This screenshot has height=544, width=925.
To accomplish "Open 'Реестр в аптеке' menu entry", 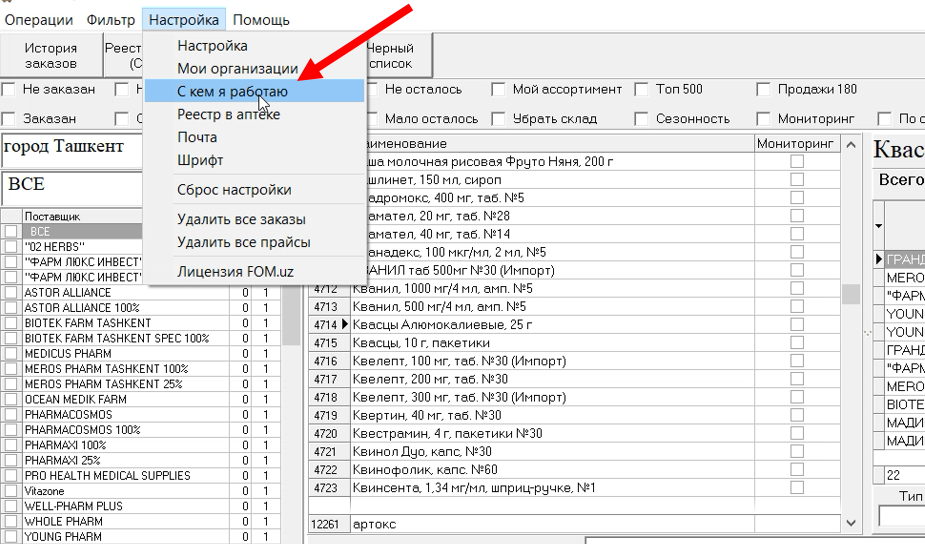I will tap(254, 114).
